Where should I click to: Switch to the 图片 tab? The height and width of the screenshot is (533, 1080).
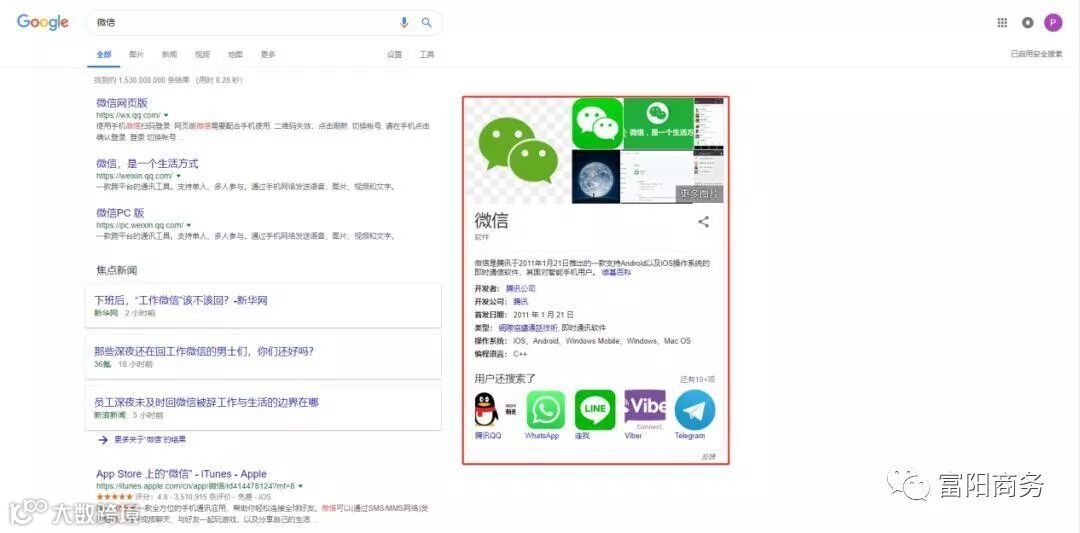click(136, 54)
